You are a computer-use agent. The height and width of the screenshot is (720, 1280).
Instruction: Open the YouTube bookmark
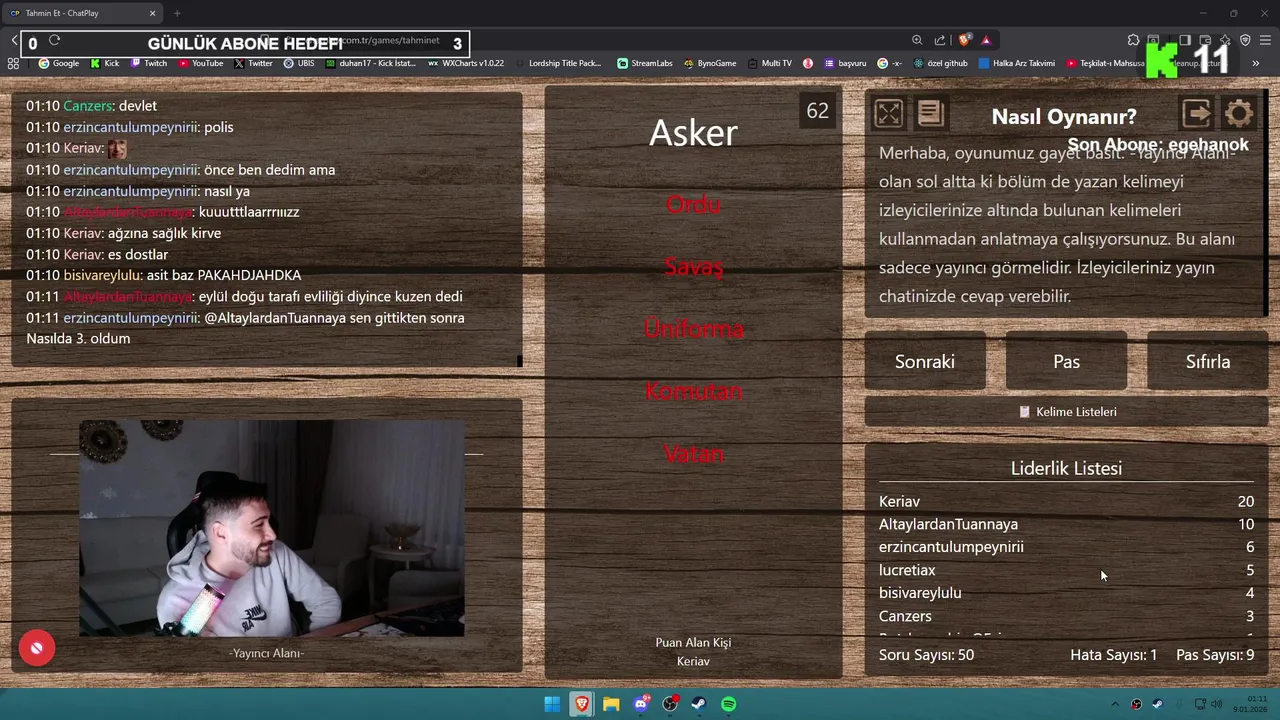pos(201,63)
